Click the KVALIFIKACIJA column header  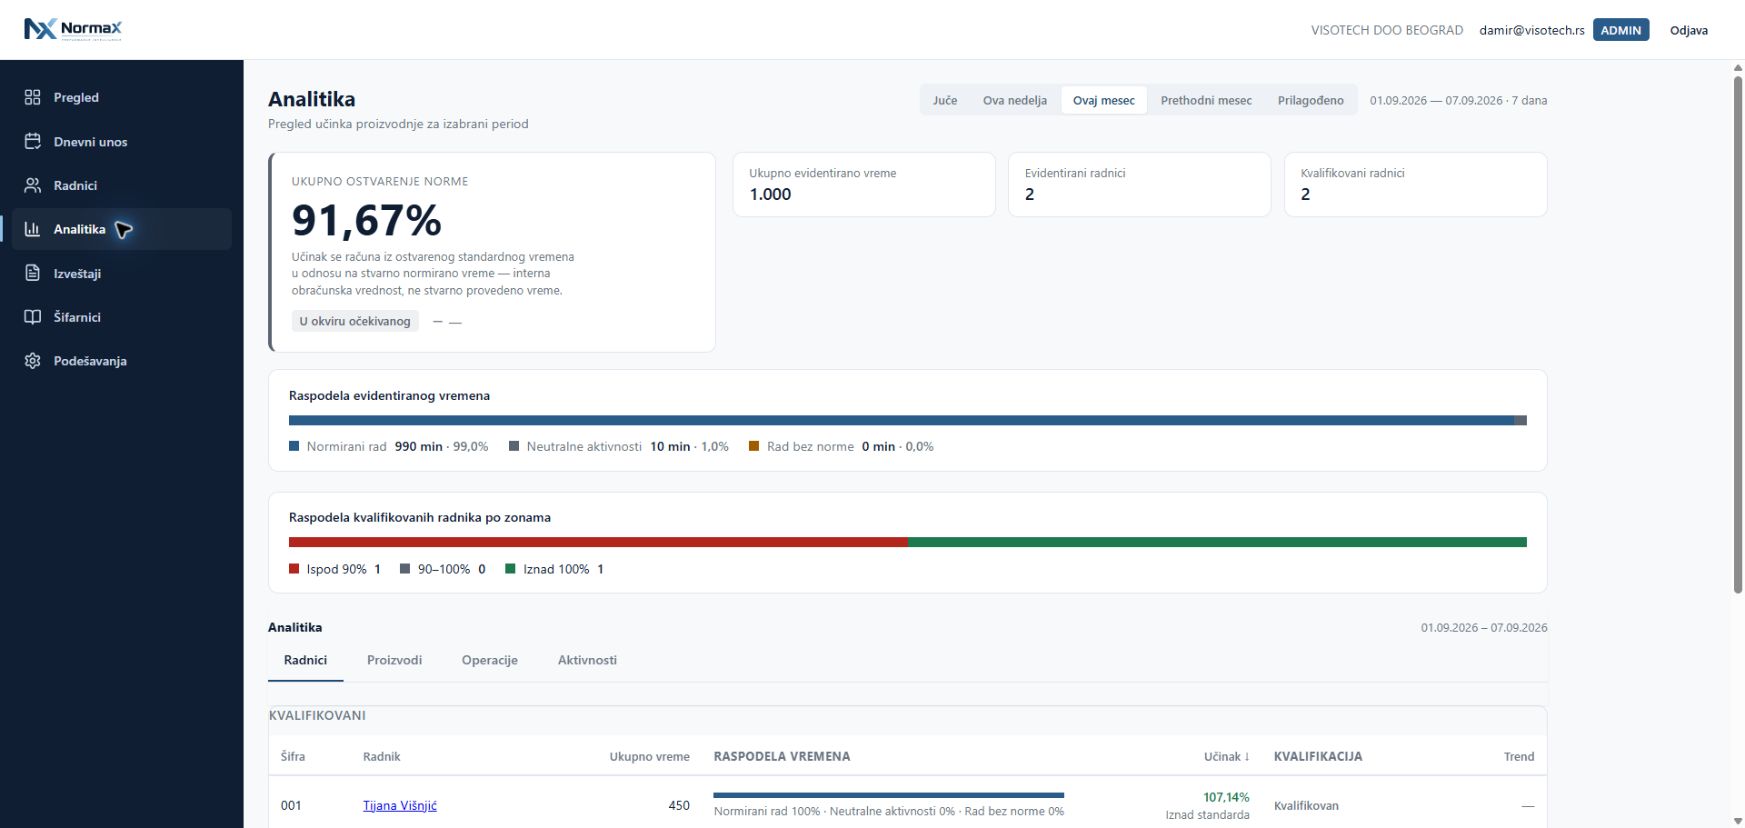(1318, 757)
